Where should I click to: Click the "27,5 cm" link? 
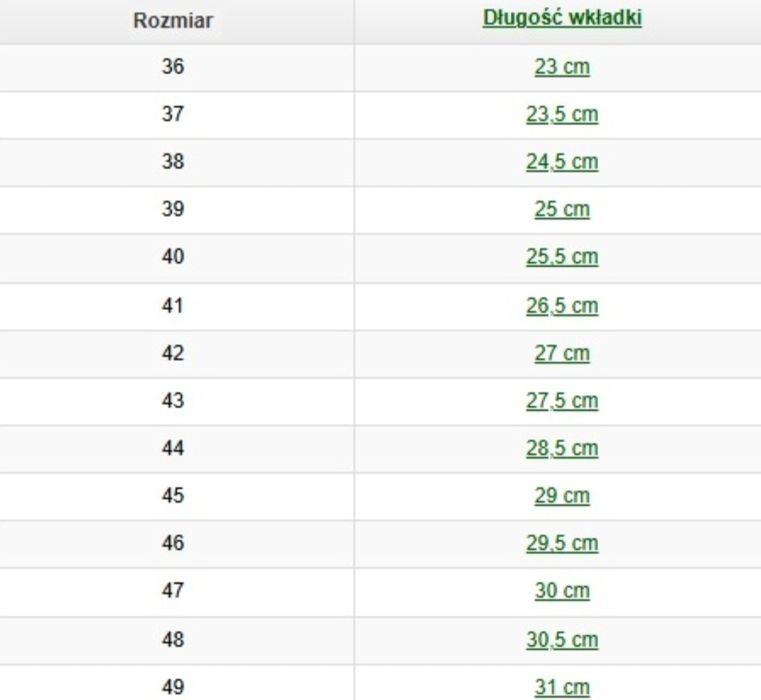click(x=561, y=401)
